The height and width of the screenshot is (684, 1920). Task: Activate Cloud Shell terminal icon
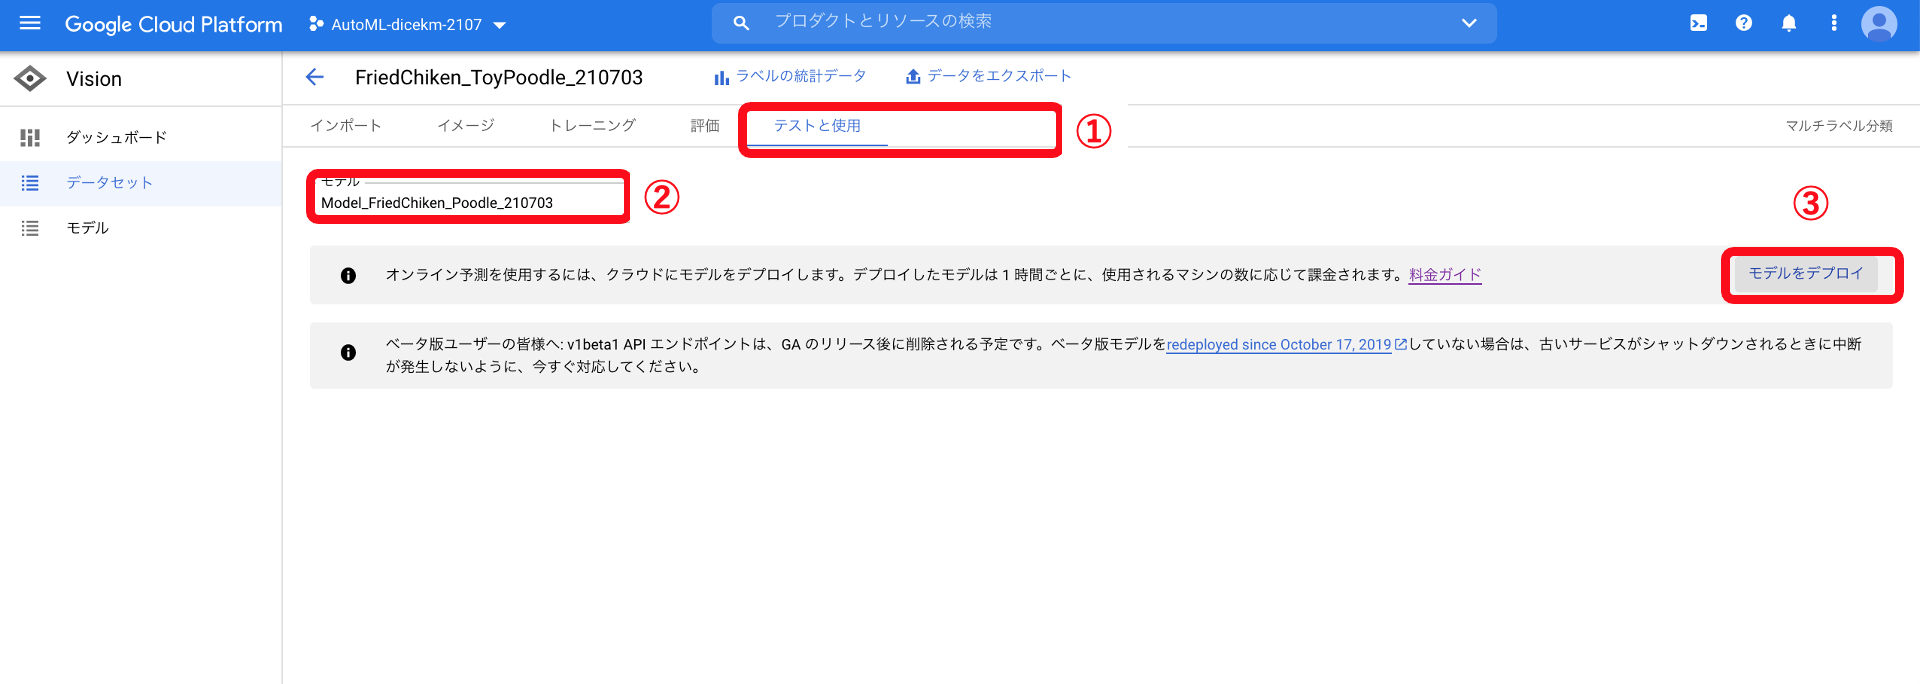1698,23
